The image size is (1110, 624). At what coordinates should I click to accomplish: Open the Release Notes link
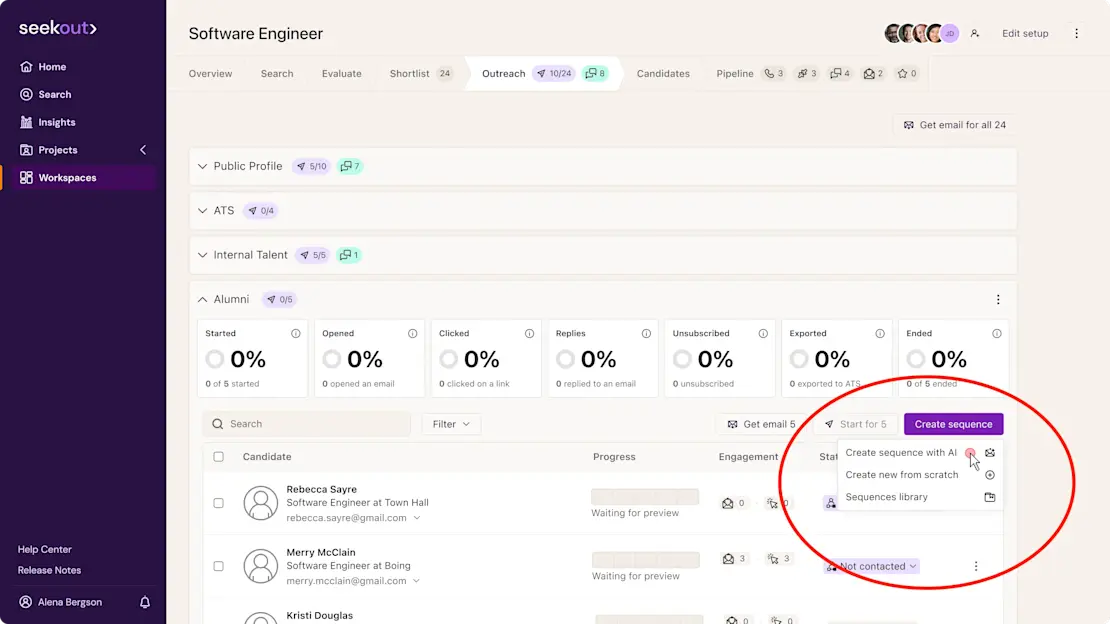pyautogui.click(x=50, y=570)
